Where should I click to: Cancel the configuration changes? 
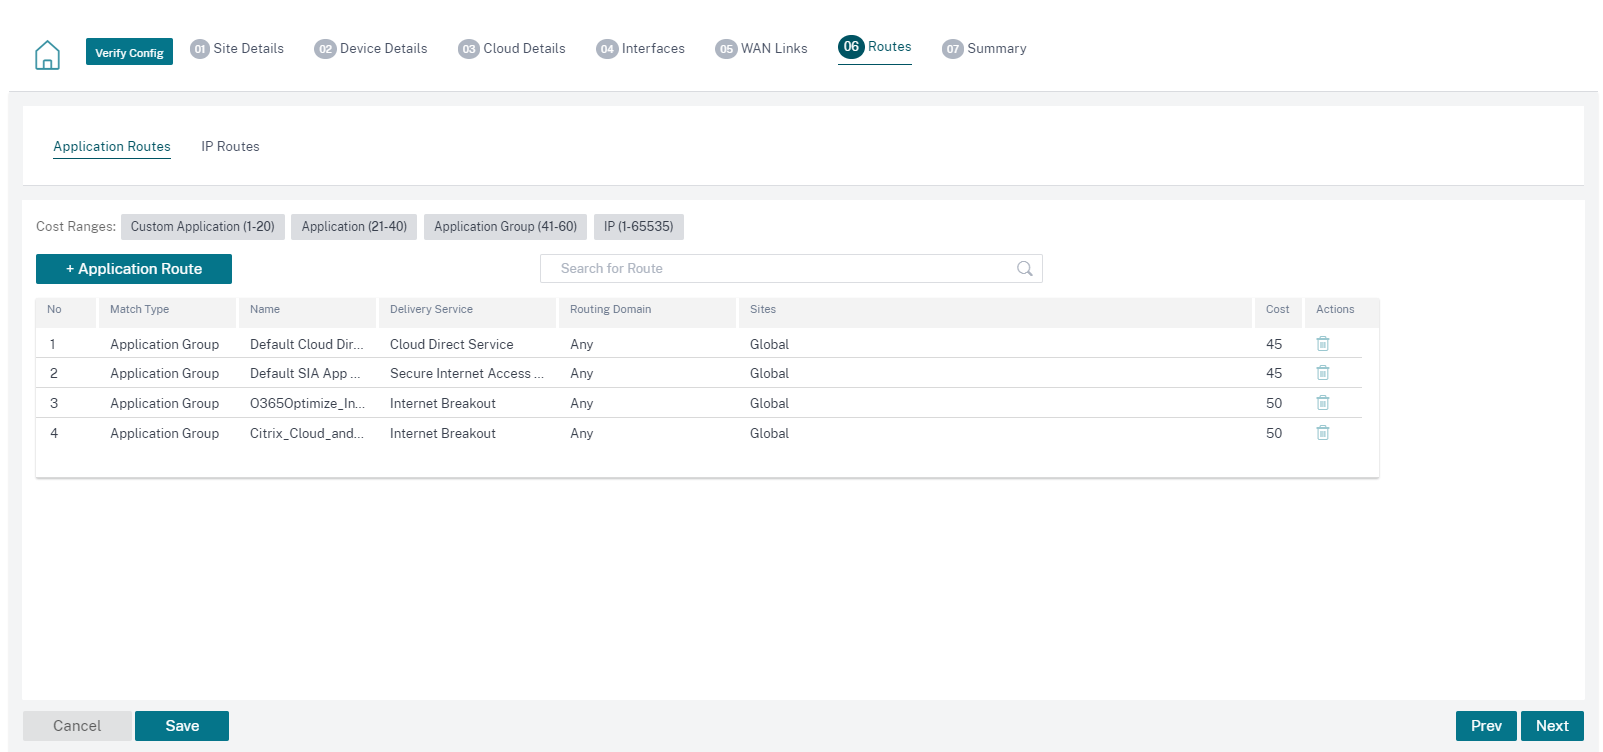77,726
